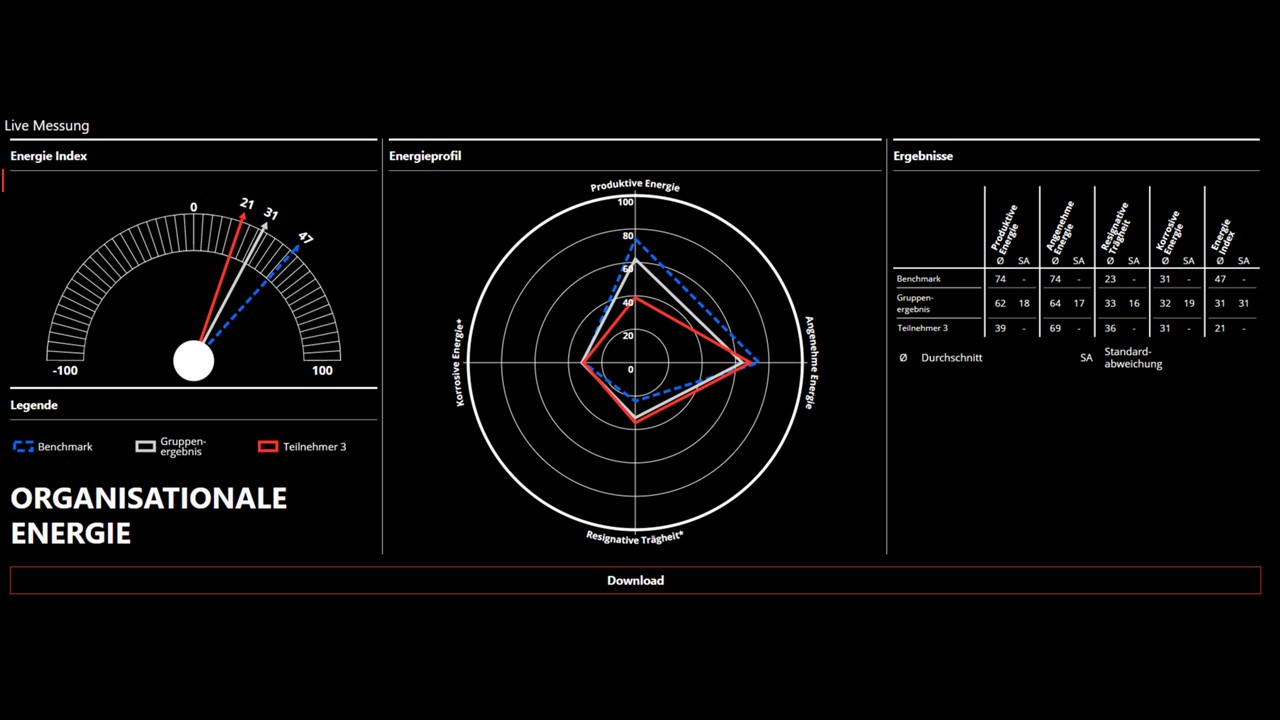Image resolution: width=1280 pixels, height=720 pixels.
Task: Click Teilnehmer 3 Energie Index value 21
Action: coord(1220,328)
